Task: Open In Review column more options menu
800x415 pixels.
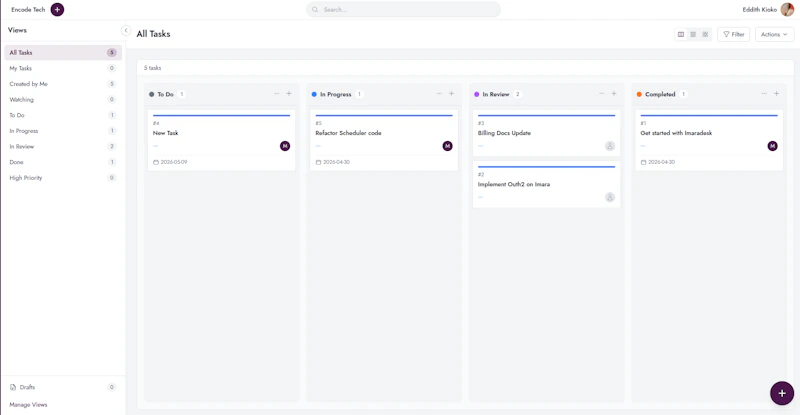Action: 602,94
